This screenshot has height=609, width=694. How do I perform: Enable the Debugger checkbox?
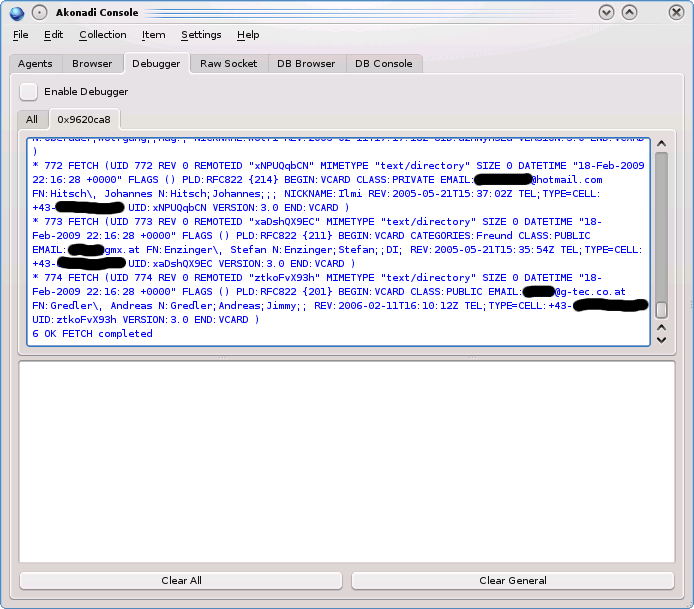click(29, 92)
